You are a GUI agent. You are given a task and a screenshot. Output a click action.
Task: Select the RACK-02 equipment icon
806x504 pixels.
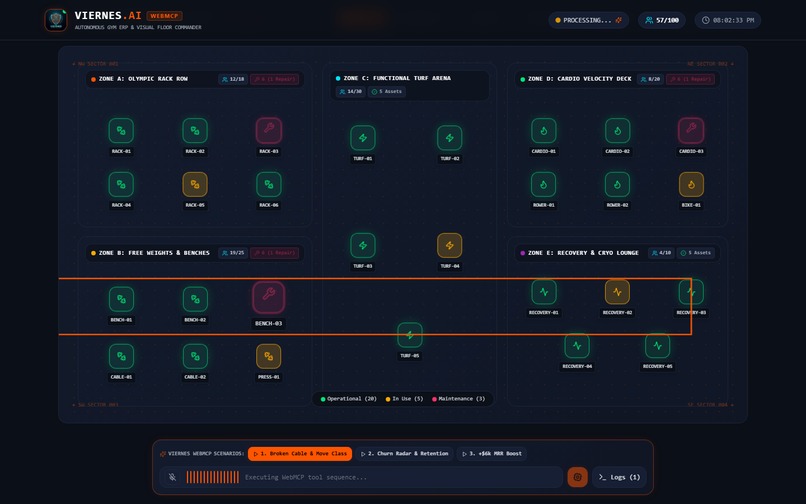[195, 131]
